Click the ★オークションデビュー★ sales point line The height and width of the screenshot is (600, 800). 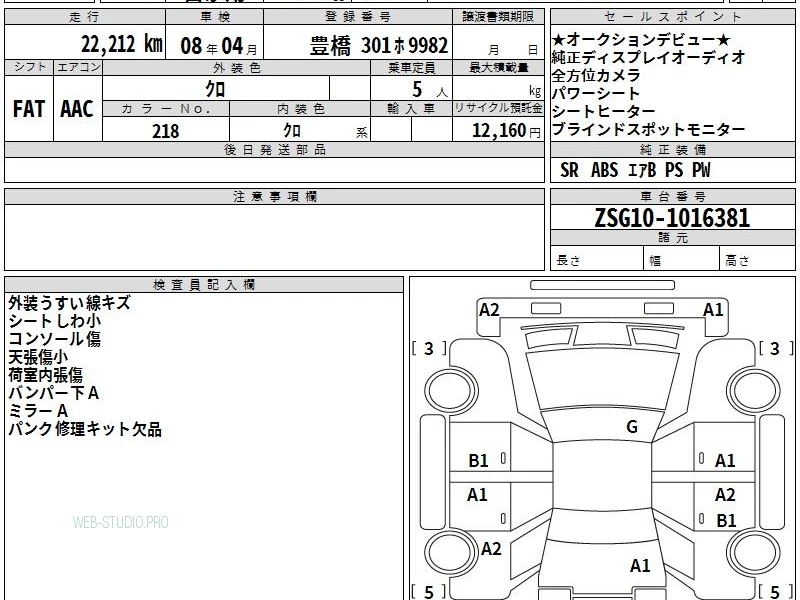click(641, 39)
